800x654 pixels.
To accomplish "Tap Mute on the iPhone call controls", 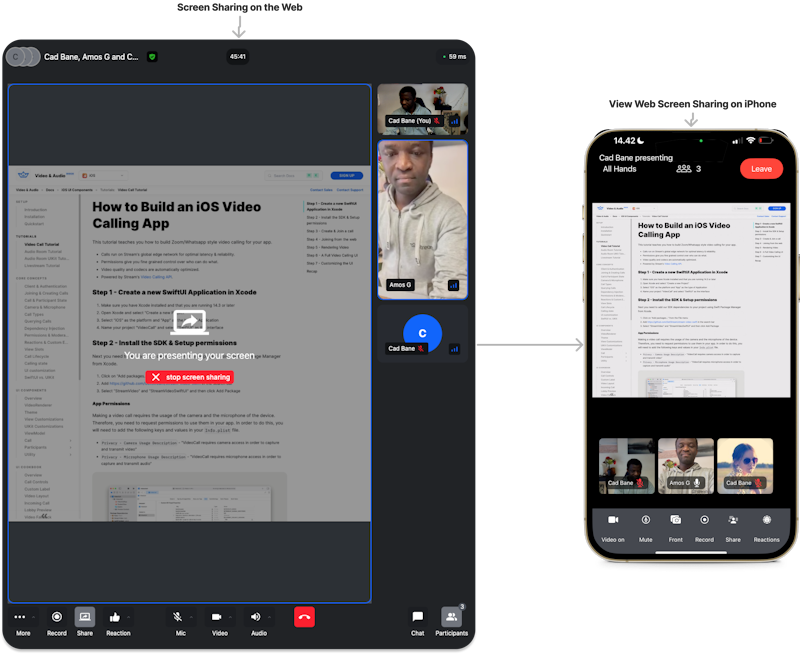I will coord(645,520).
